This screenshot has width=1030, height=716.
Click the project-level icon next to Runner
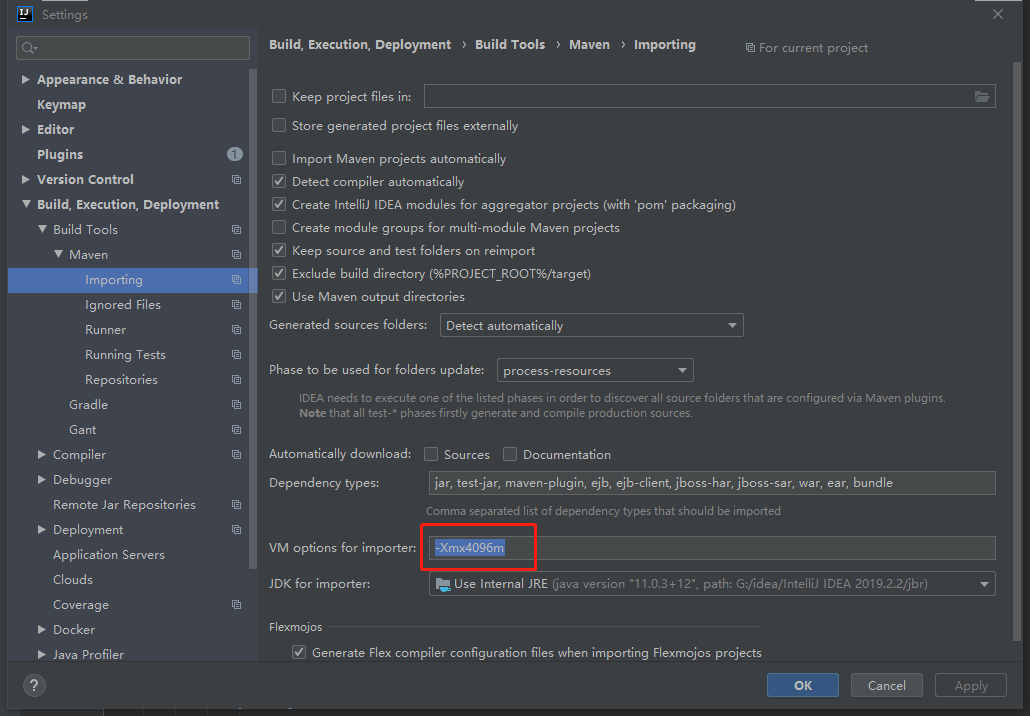pyautogui.click(x=236, y=329)
